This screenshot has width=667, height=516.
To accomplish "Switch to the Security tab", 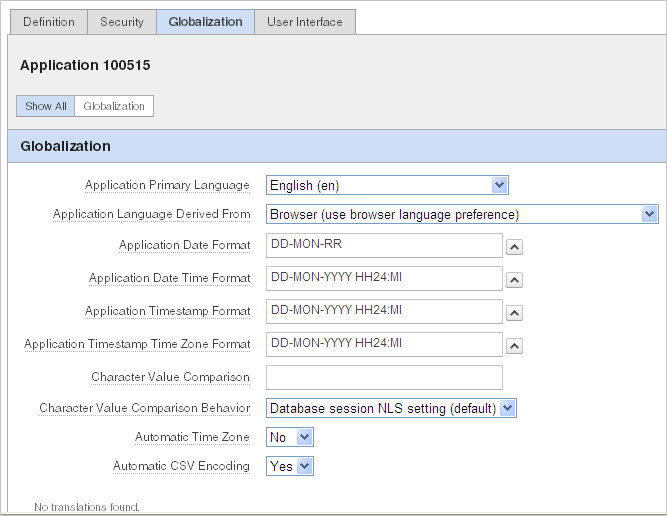I will click(122, 22).
